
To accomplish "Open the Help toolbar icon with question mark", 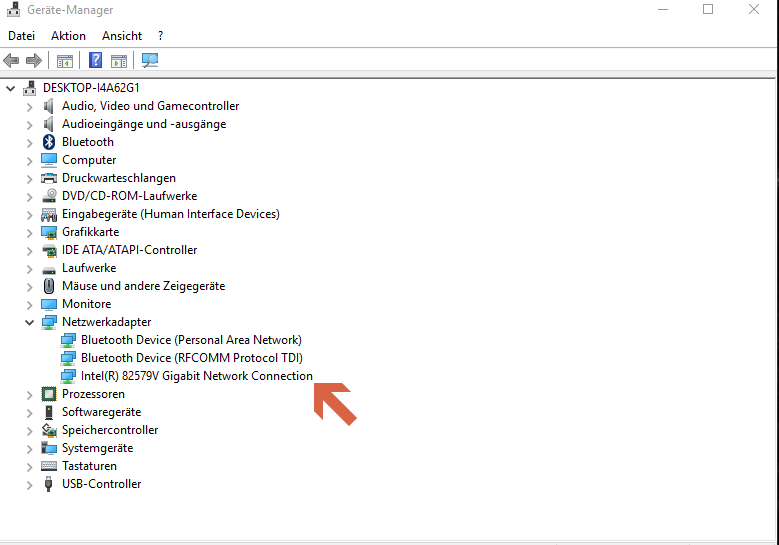I will click(95, 61).
